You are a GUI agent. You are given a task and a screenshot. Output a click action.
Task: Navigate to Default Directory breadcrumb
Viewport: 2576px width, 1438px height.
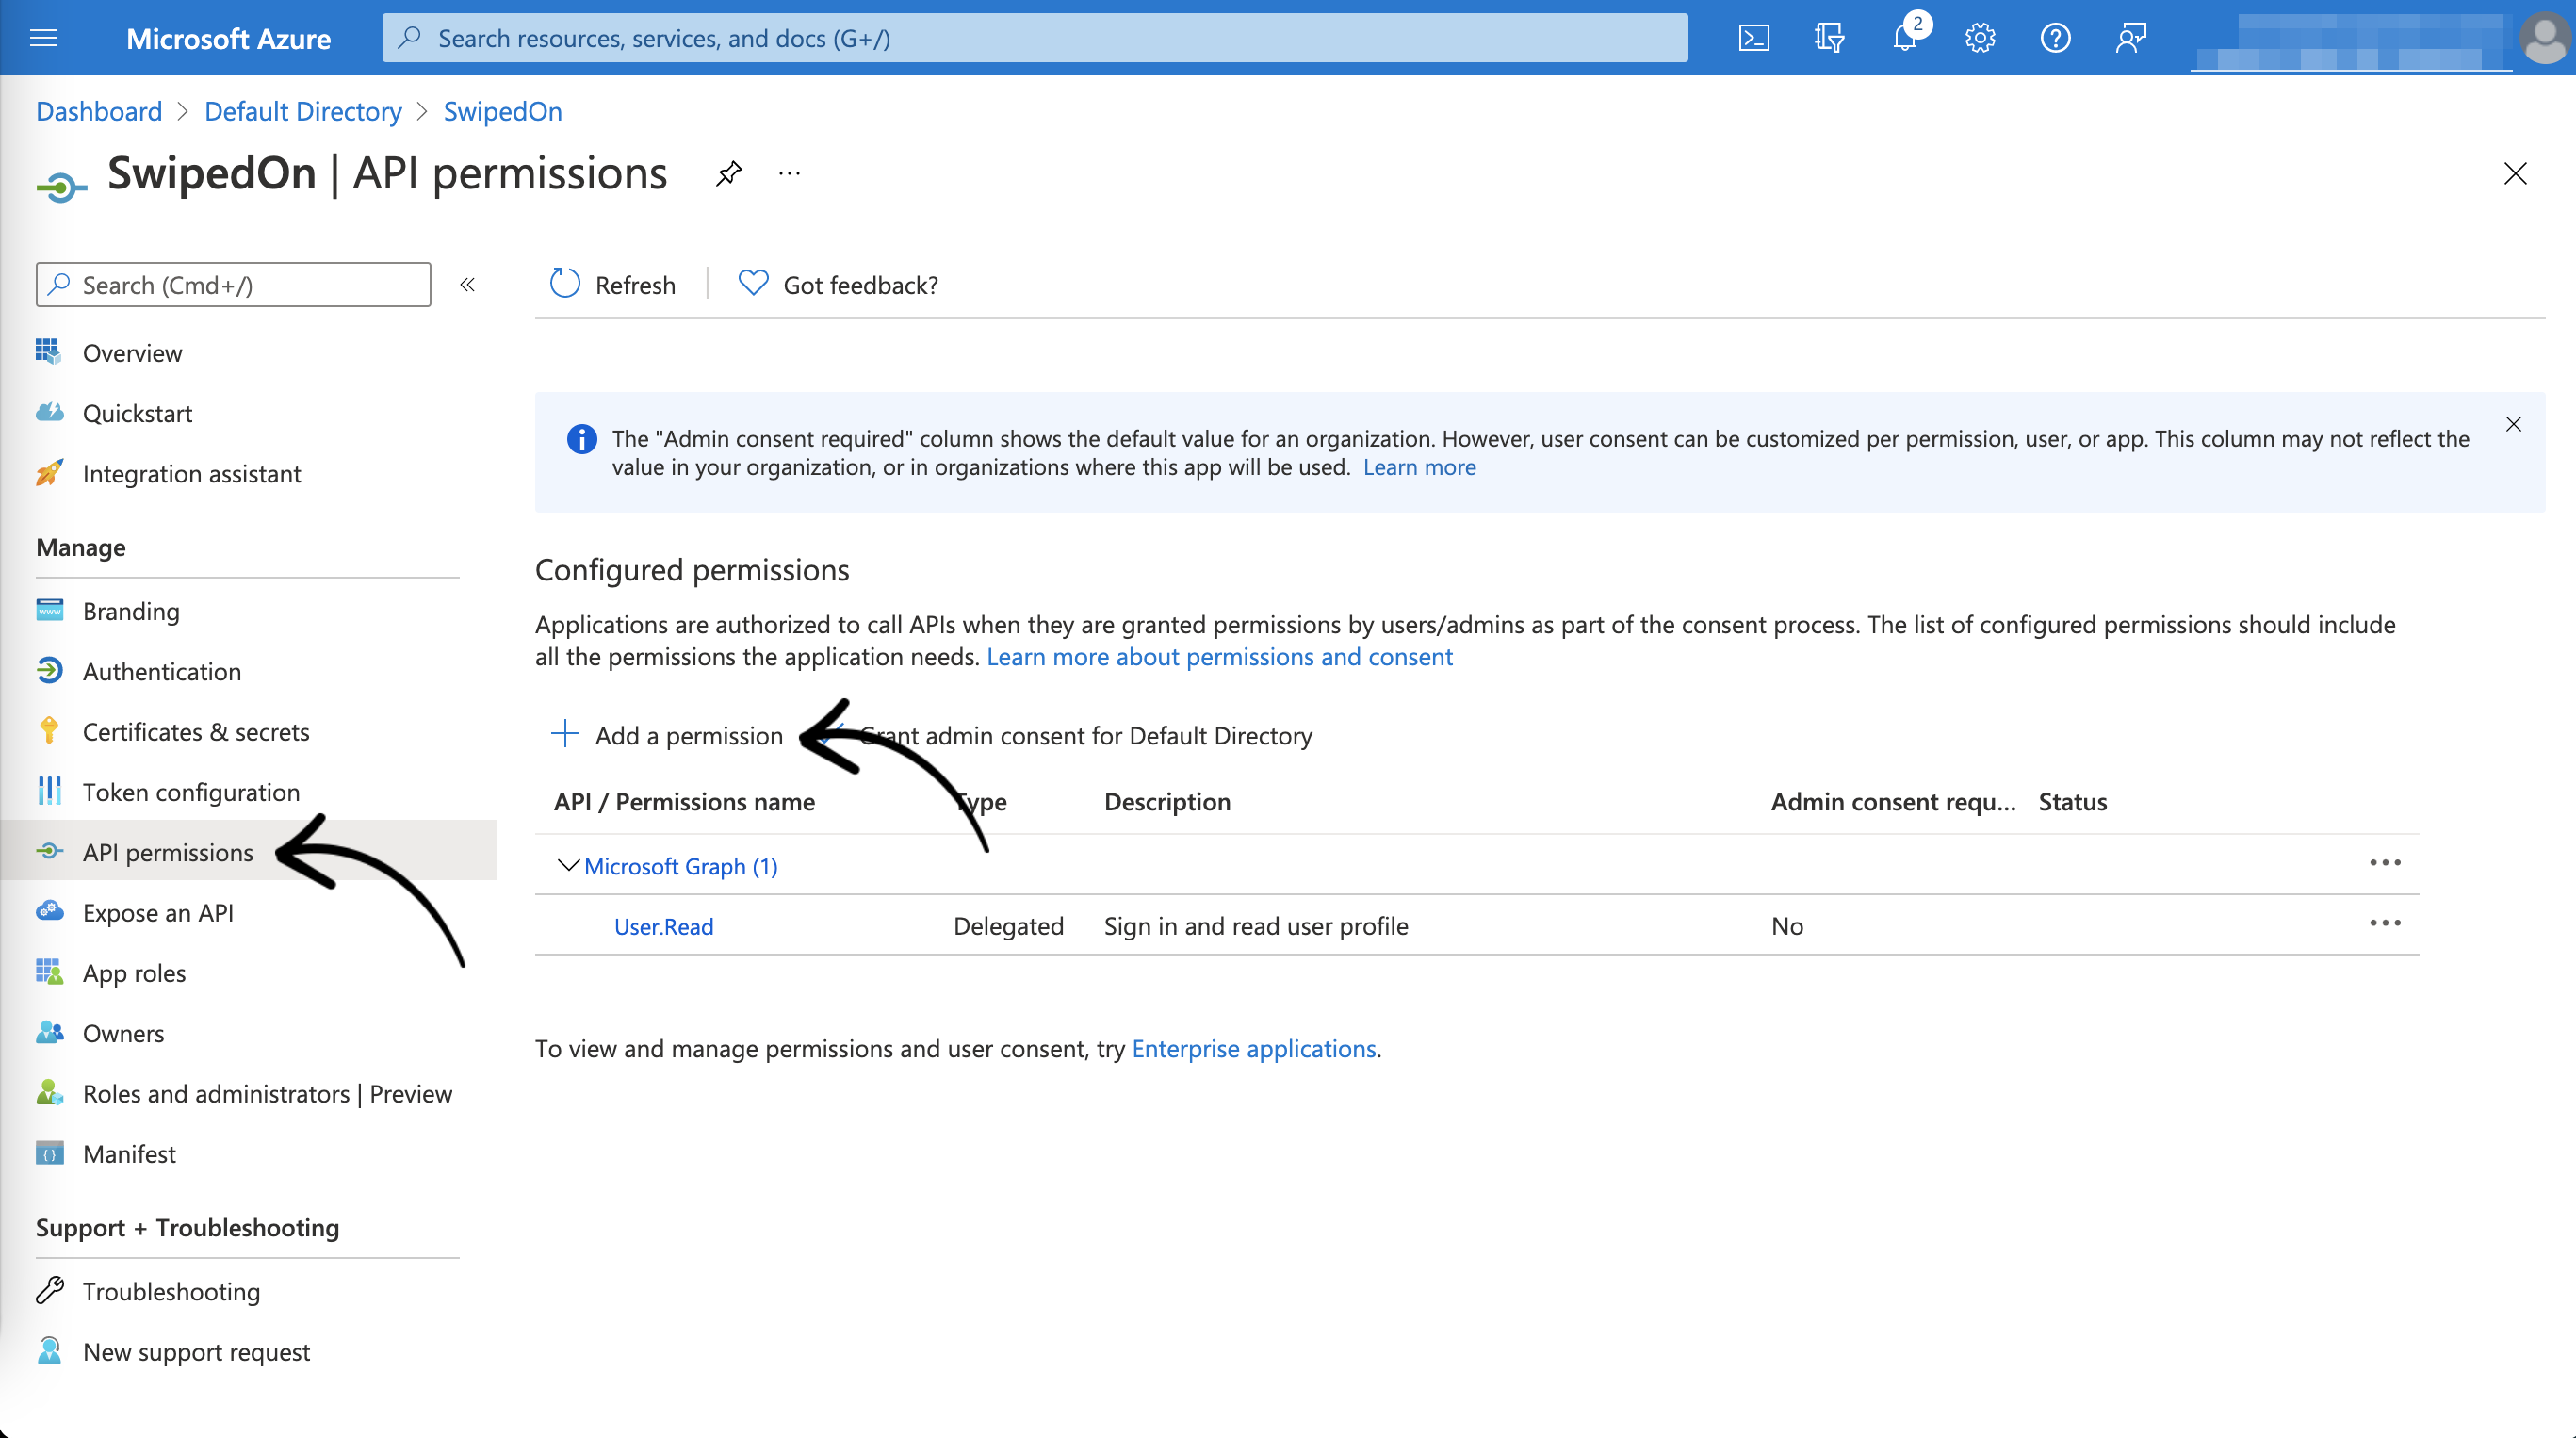(303, 111)
